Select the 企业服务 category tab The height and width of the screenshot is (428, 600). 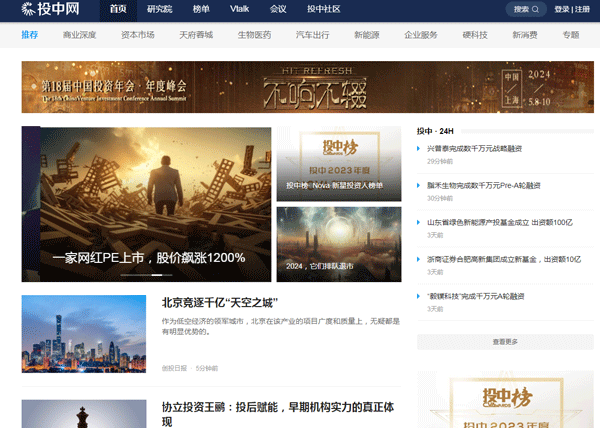[x=421, y=35]
